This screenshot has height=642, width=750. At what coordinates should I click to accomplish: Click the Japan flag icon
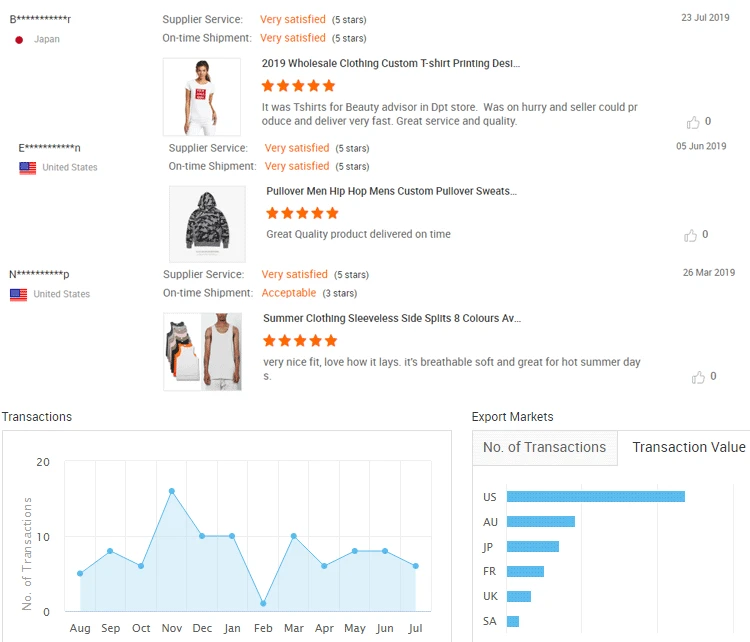(19, 40)
